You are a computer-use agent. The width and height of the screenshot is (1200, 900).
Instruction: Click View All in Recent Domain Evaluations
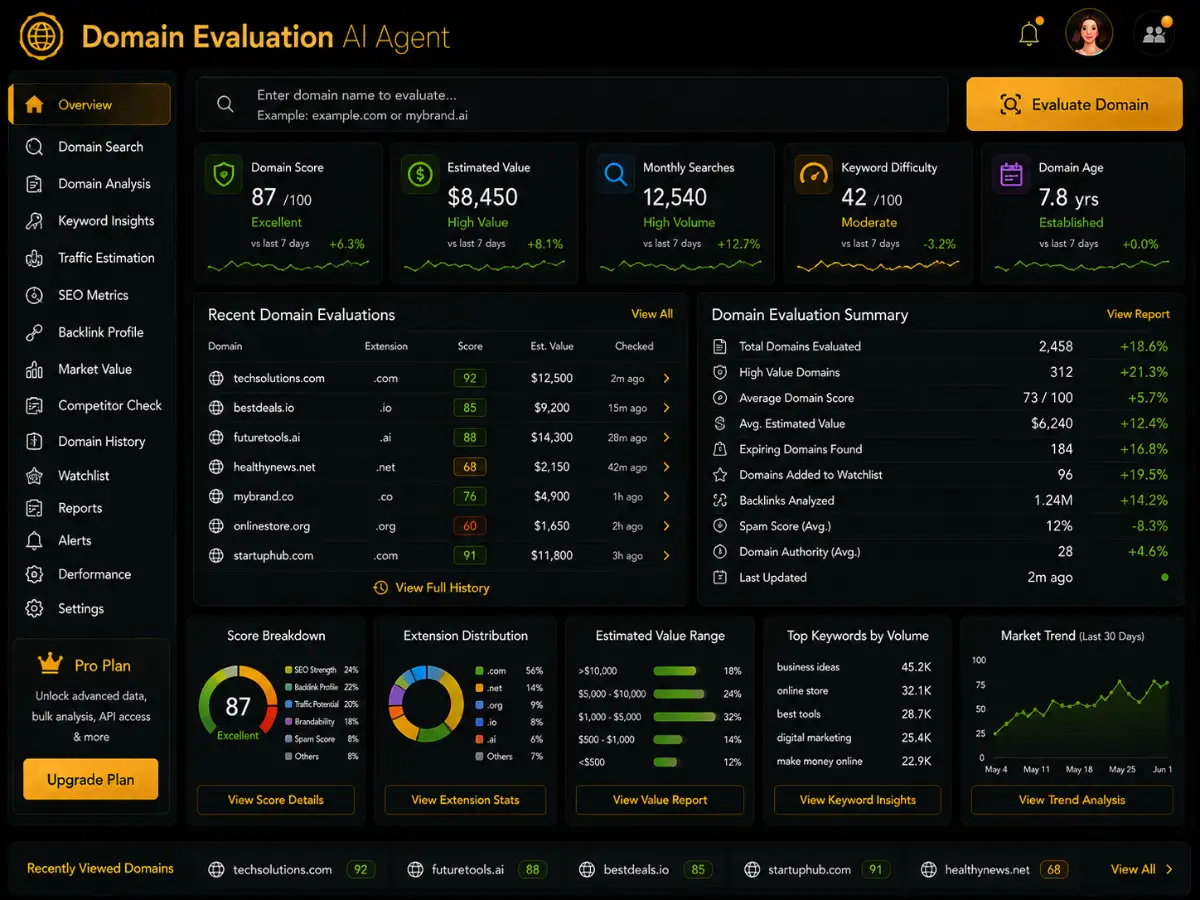(652, 314)
